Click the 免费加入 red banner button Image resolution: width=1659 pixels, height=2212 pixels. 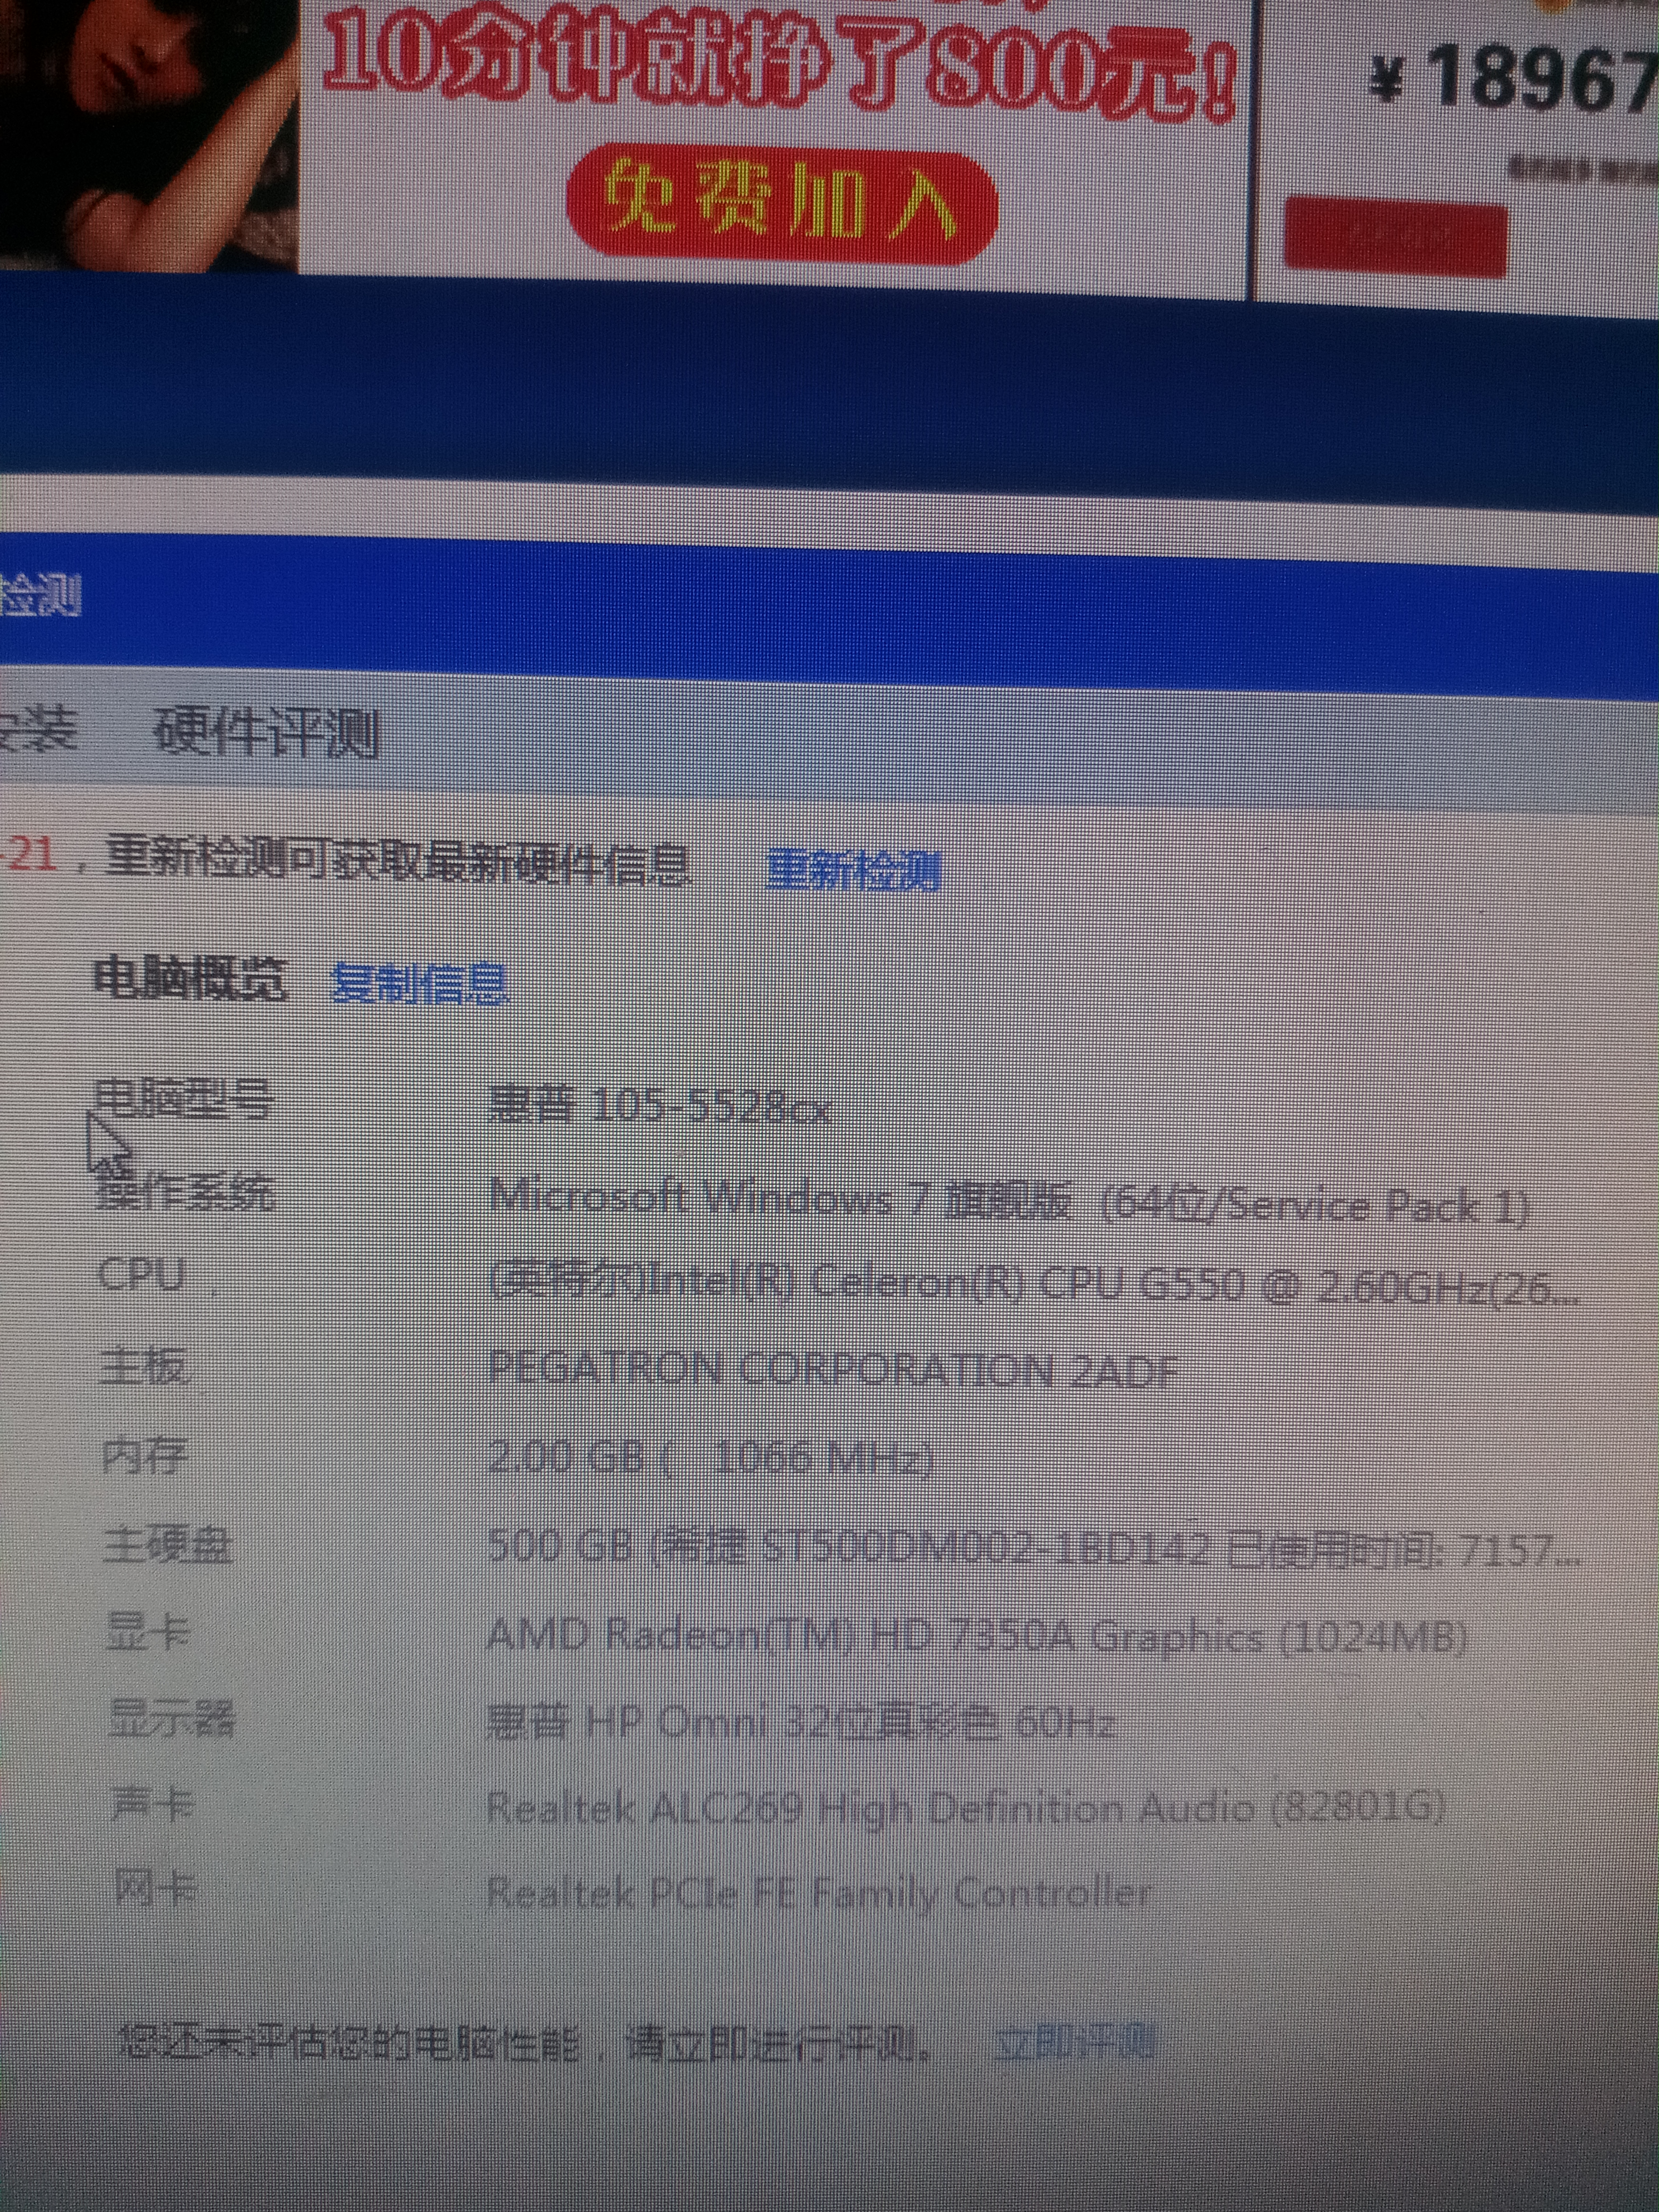pyautogui.click(x=781, y=206)
